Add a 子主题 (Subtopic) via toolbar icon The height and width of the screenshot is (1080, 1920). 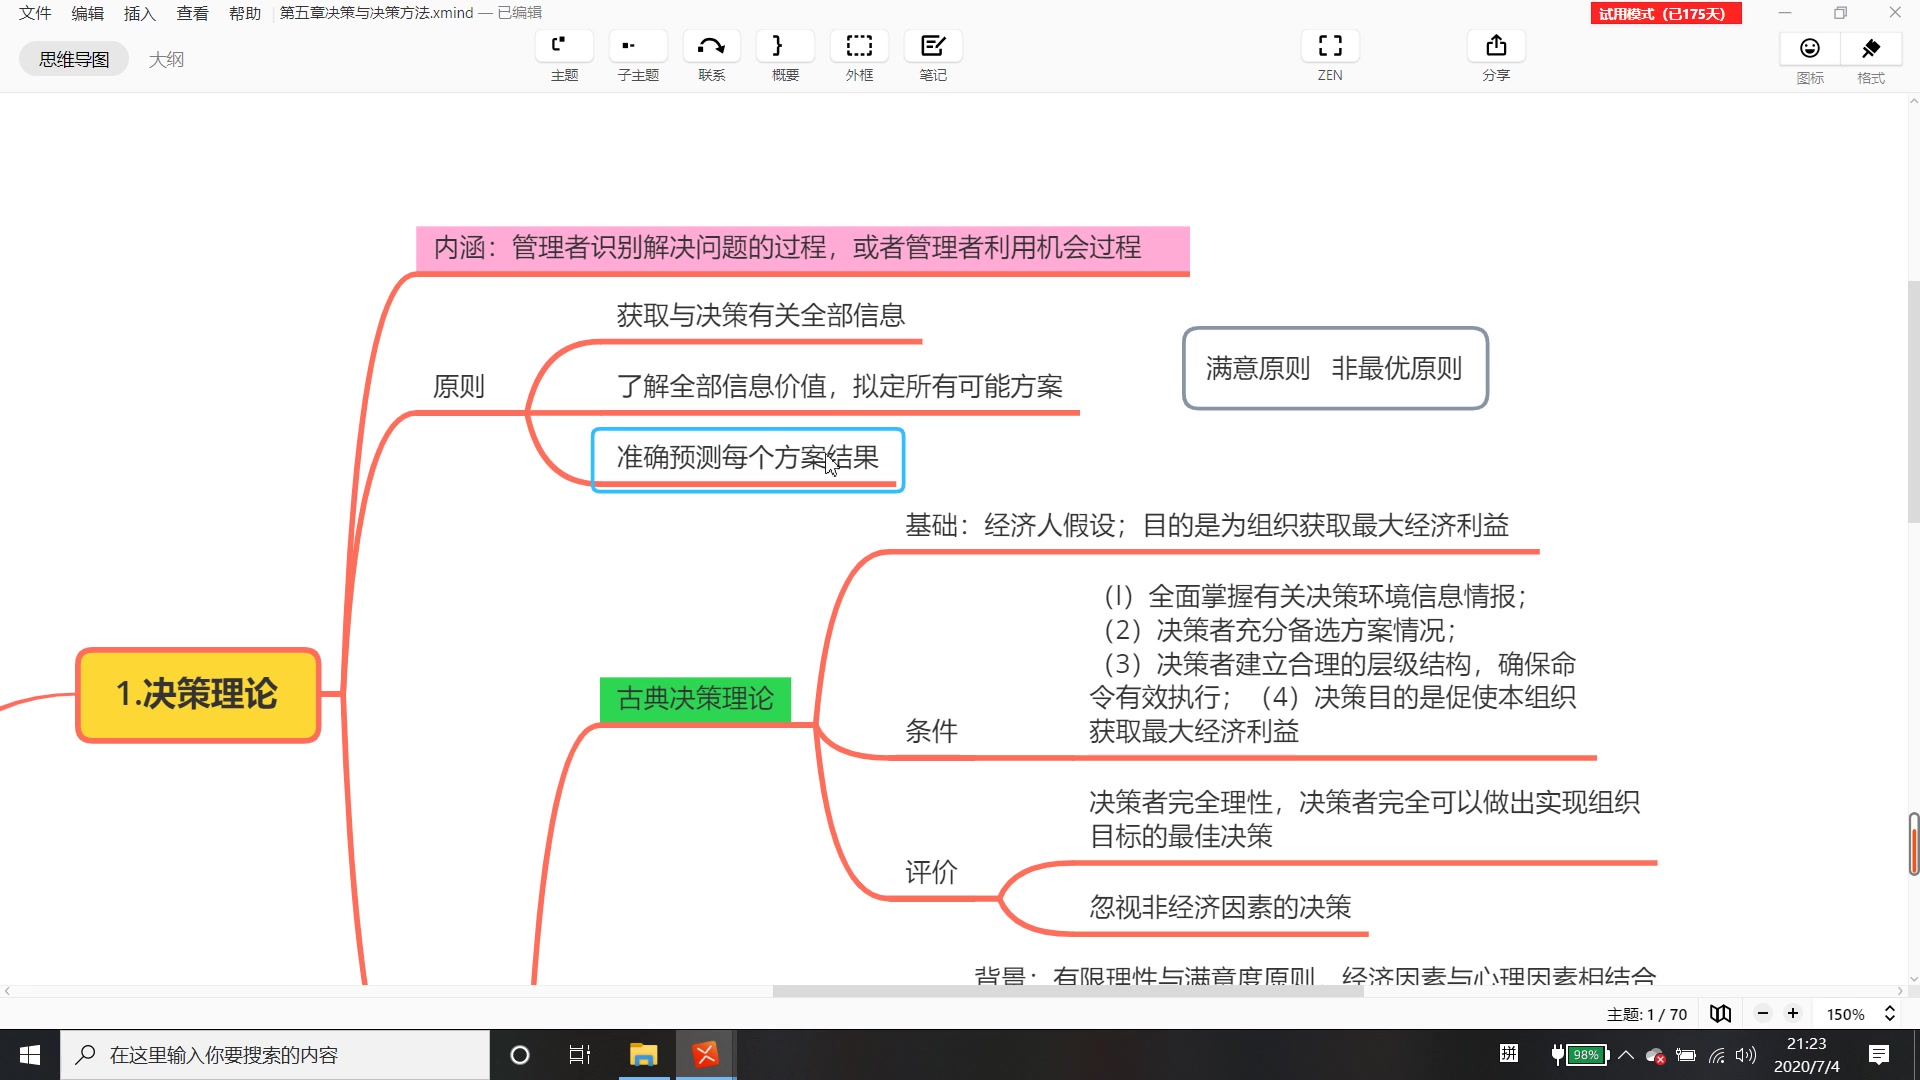click(x=638, y=46)
